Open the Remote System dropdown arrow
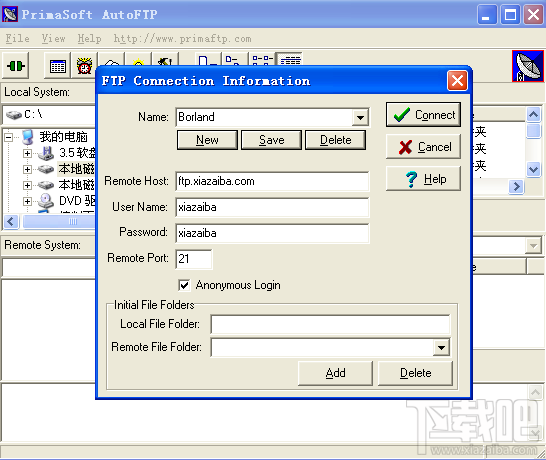 tap(533, 245)
